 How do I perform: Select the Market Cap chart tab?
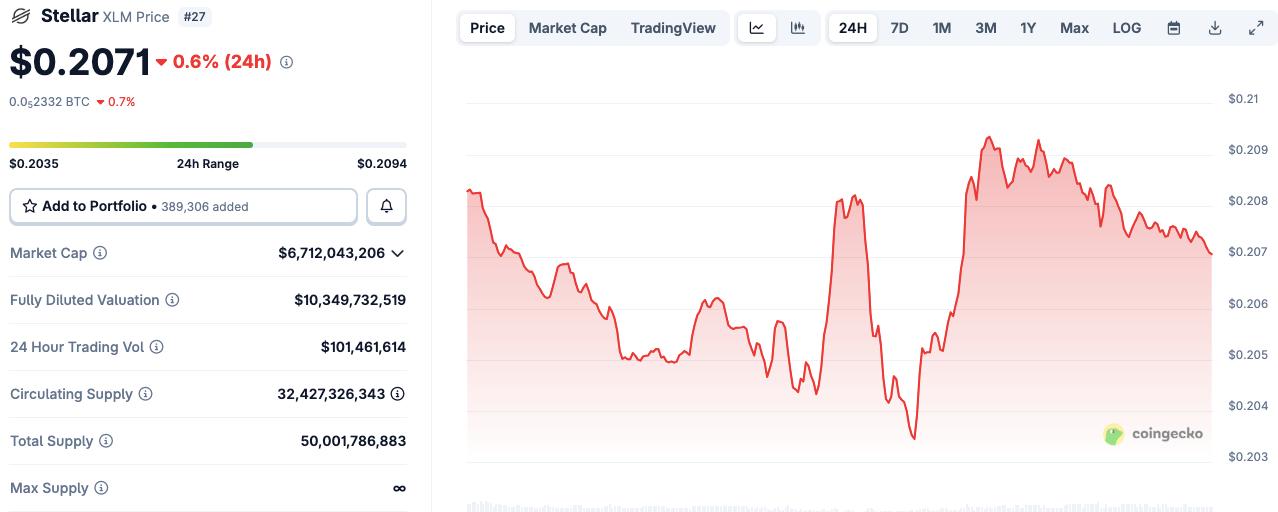tap(567, 28)
